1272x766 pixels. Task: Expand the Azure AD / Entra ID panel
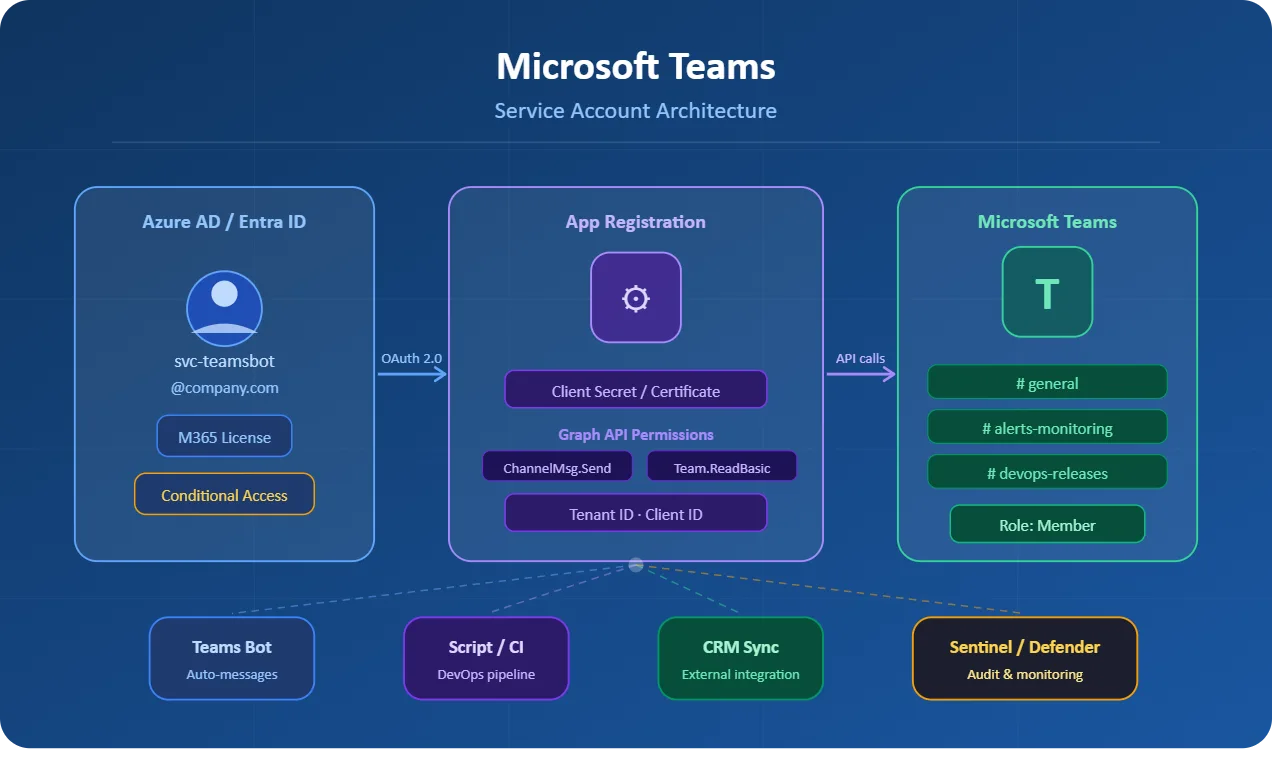tap(224, 221)
